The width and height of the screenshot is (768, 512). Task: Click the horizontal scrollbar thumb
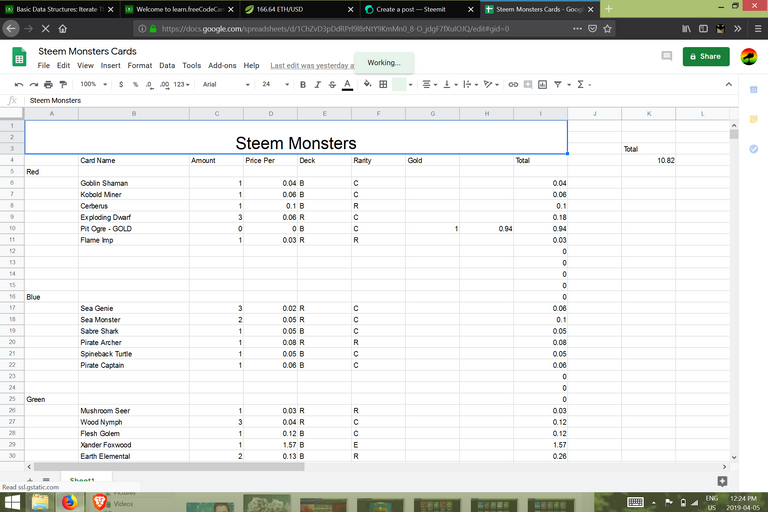coord(169,467)
